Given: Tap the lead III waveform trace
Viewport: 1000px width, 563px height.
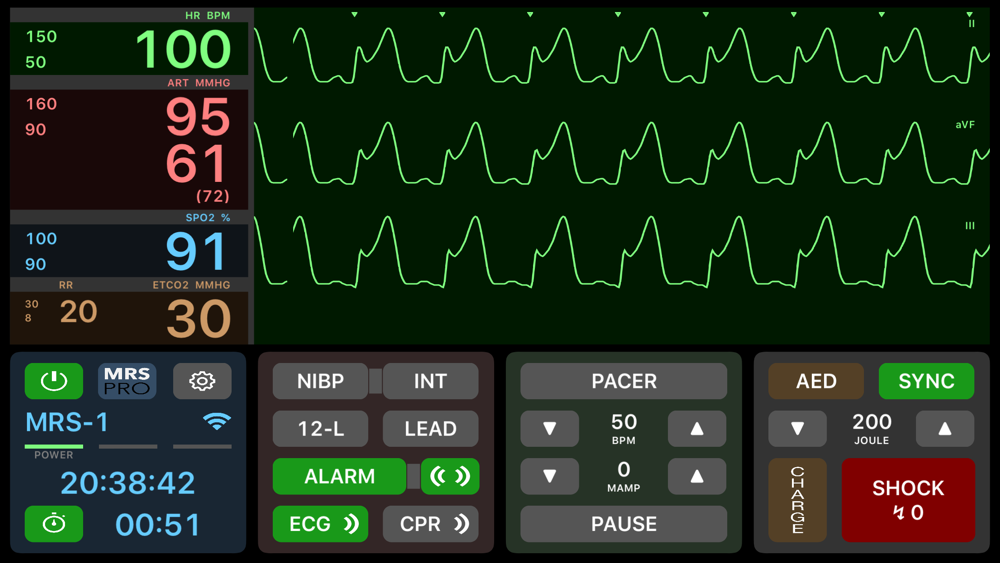Looking at the screenshot, I should point(622,252).
